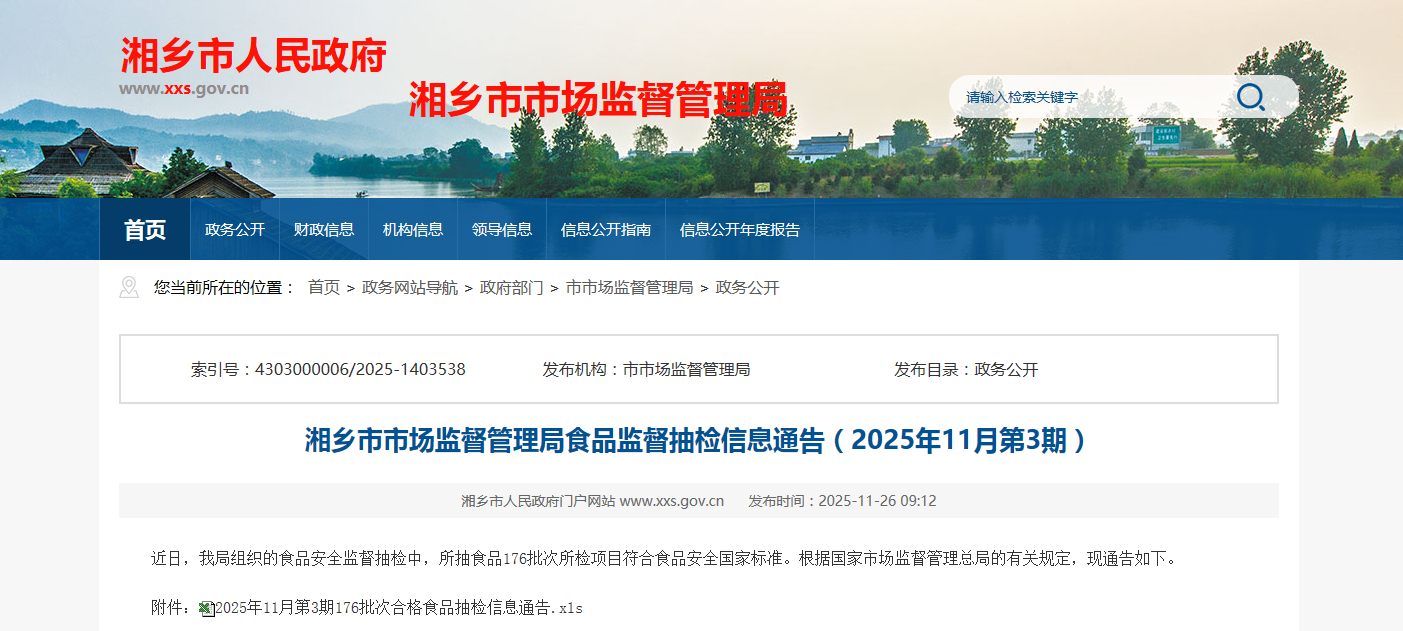Viewport: 1403px width, 631px height.
Task: Go to 机构信息 in navigation bar
Action: 413,230
